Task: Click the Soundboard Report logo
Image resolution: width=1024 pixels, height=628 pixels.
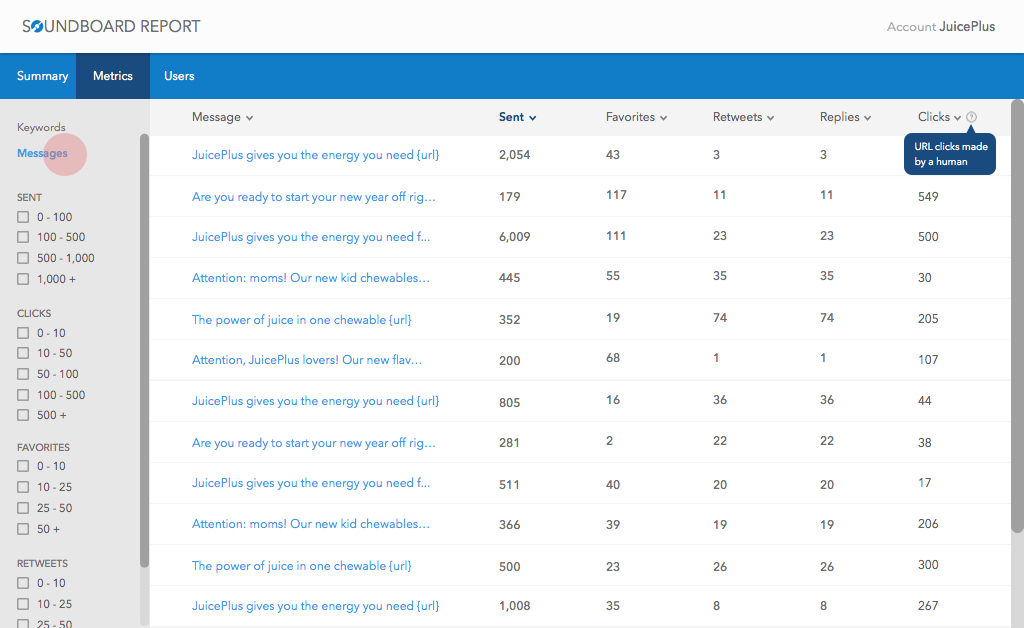Action: pos(111,26)
